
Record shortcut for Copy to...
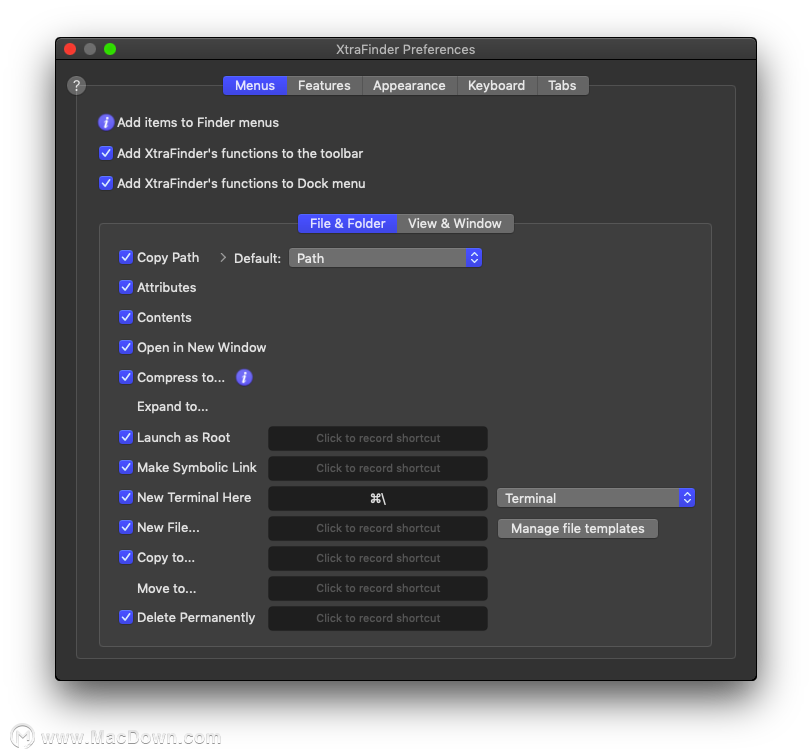click(x=378, y=558)
